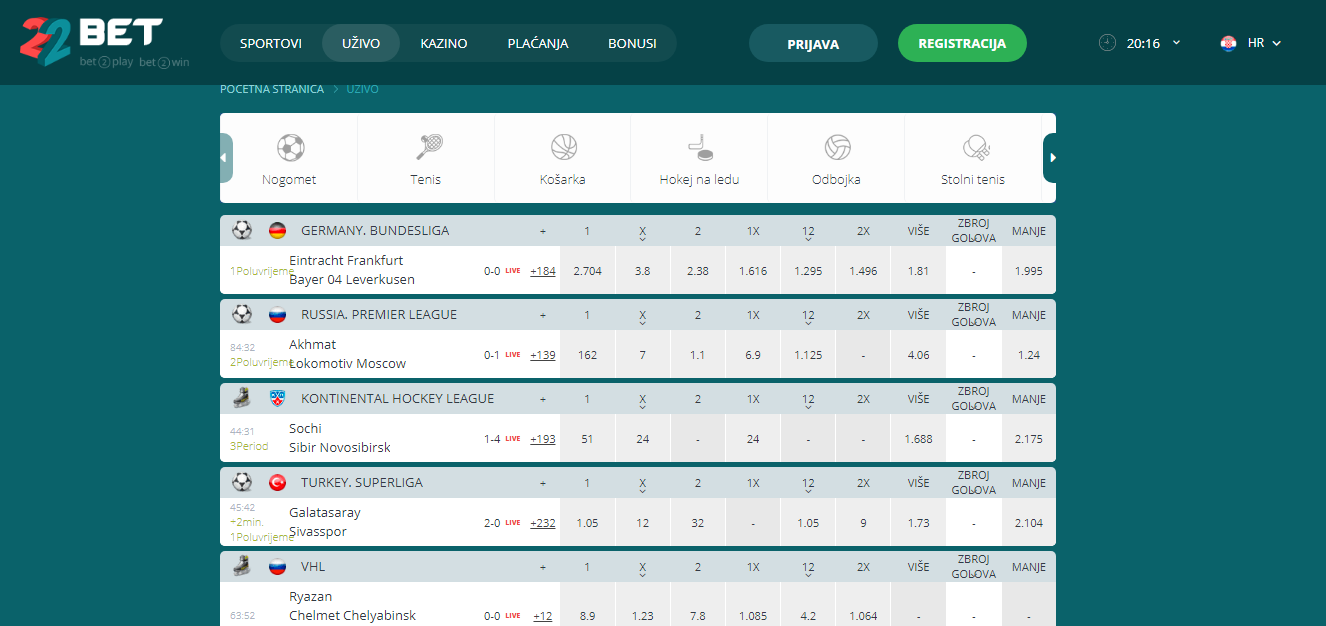1326x626 pixels.
Task: Open the KONTINENTAL HOCKEY LEAGUE title
Action: click(x=397, y=399)
